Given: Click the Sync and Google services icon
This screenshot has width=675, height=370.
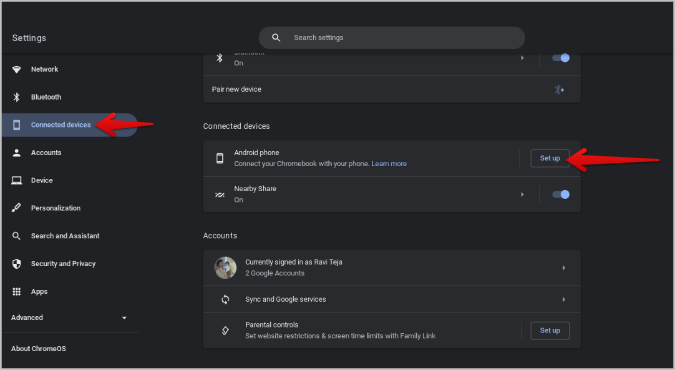Looking at the screenshot, I should point(225,299).
